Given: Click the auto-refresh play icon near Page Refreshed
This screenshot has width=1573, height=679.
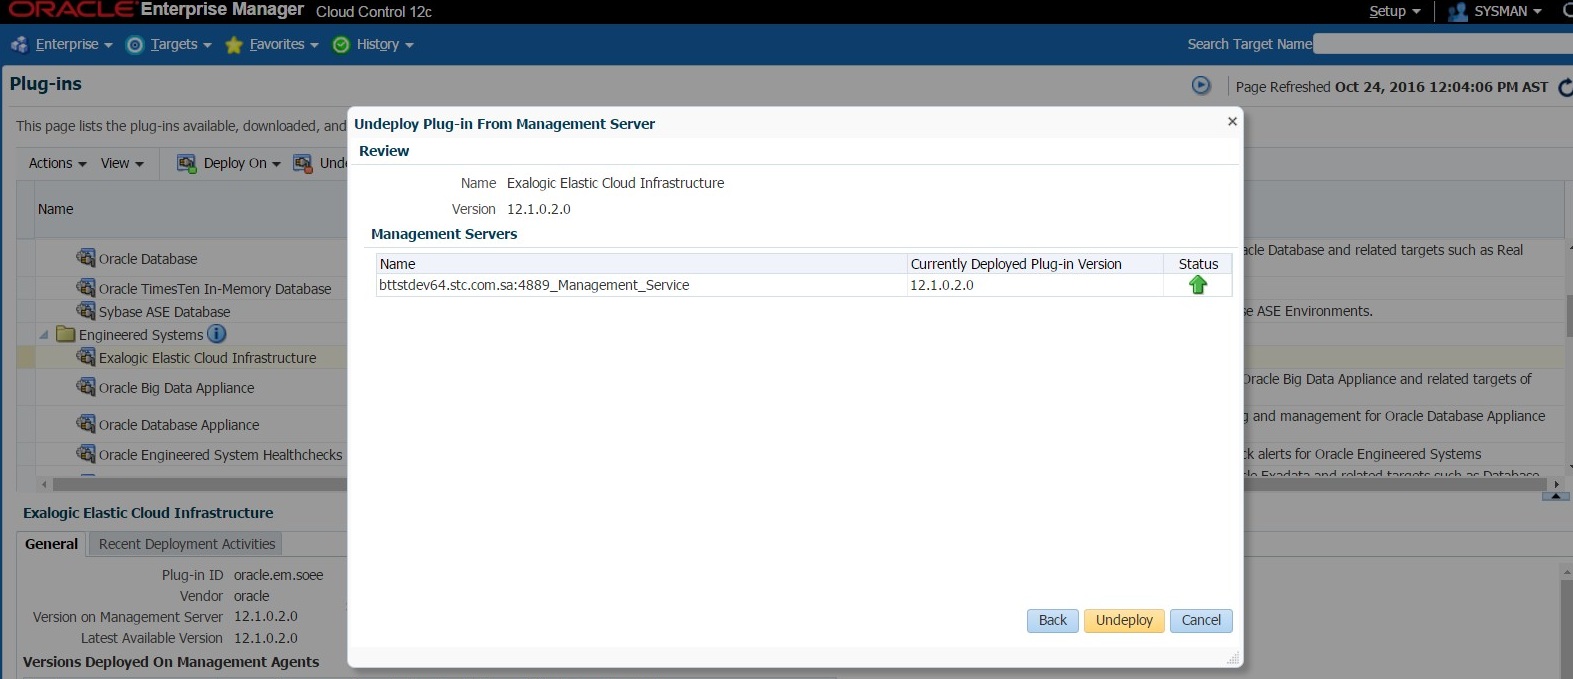Looking at the screenshot, I should tap(1201, 86).
